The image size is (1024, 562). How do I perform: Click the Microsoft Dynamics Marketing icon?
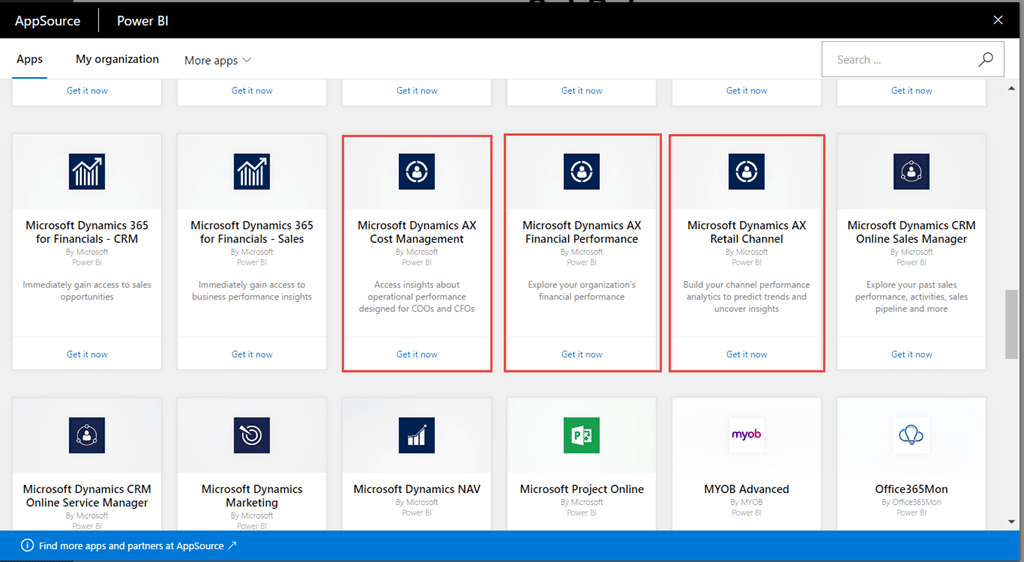tap(251, 435)
